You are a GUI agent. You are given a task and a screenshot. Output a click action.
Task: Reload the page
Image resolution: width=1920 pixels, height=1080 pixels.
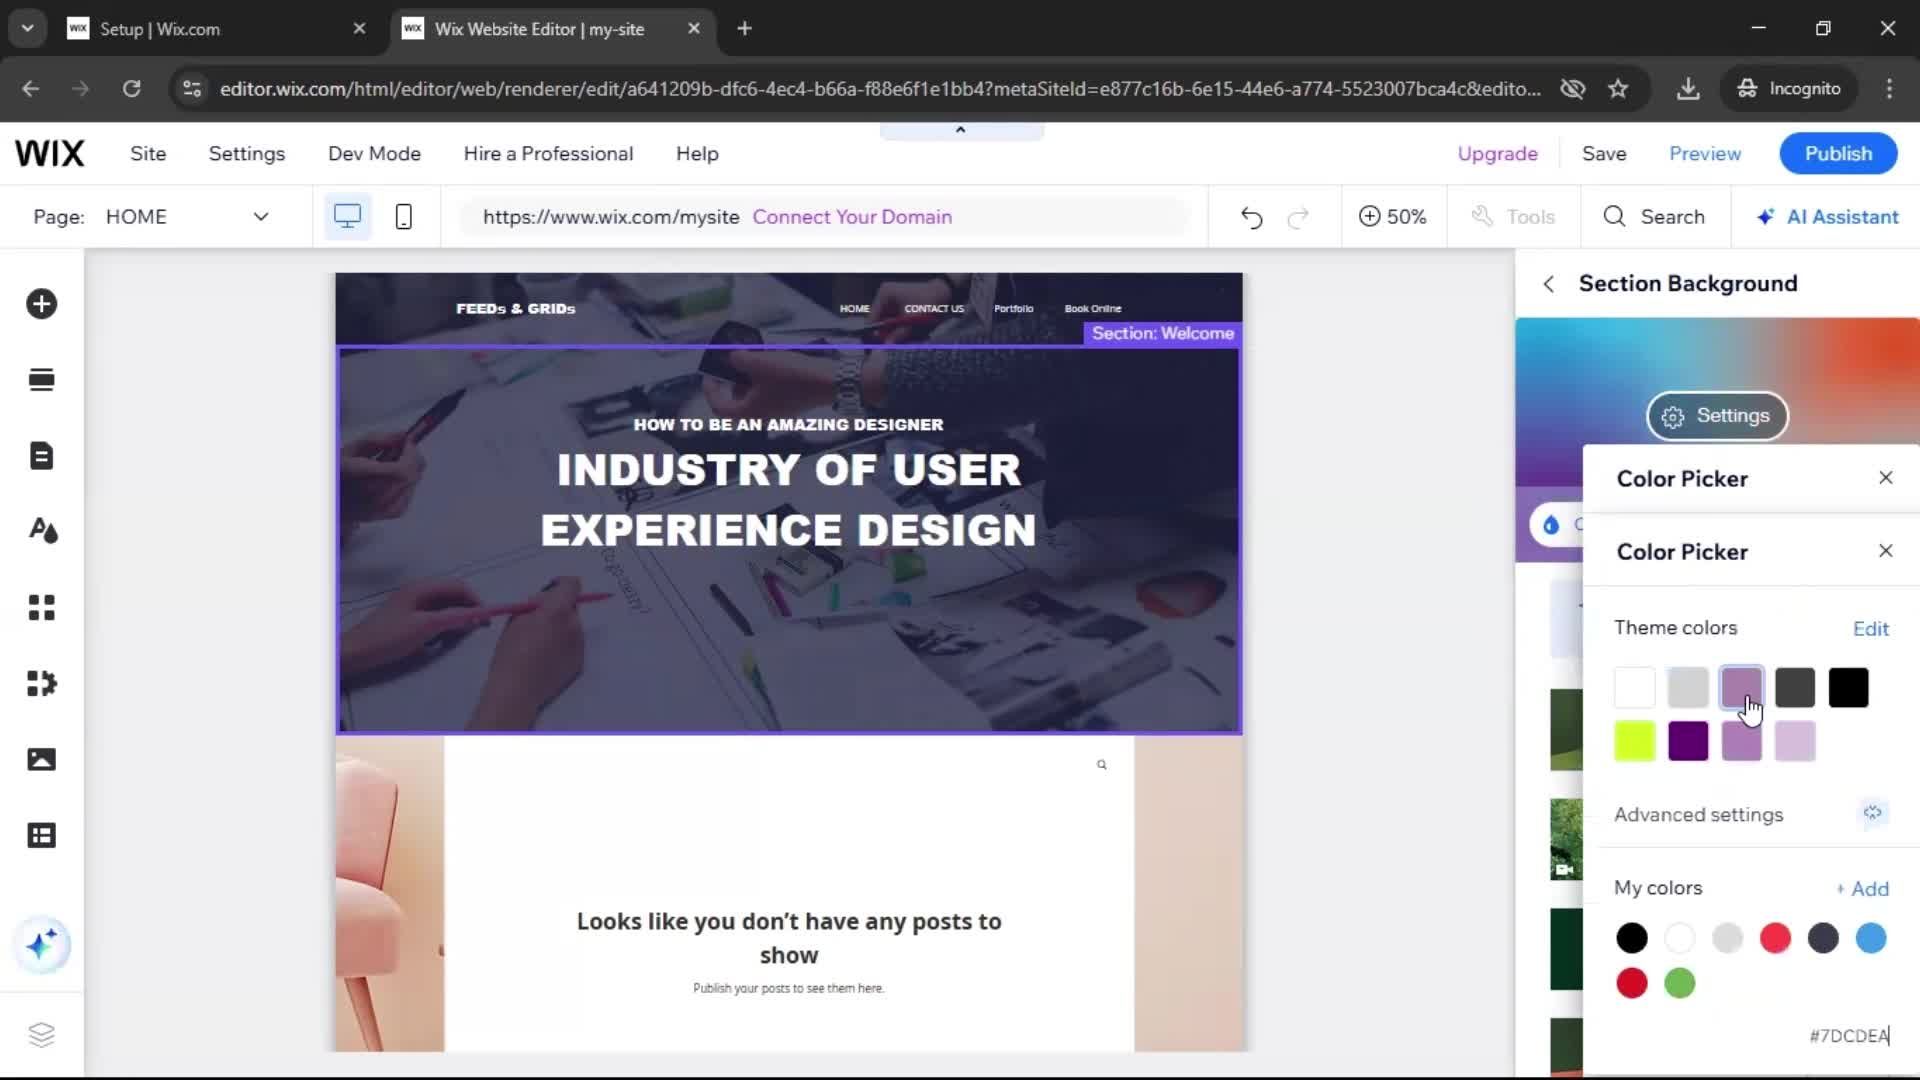click(x=131, y=89)
